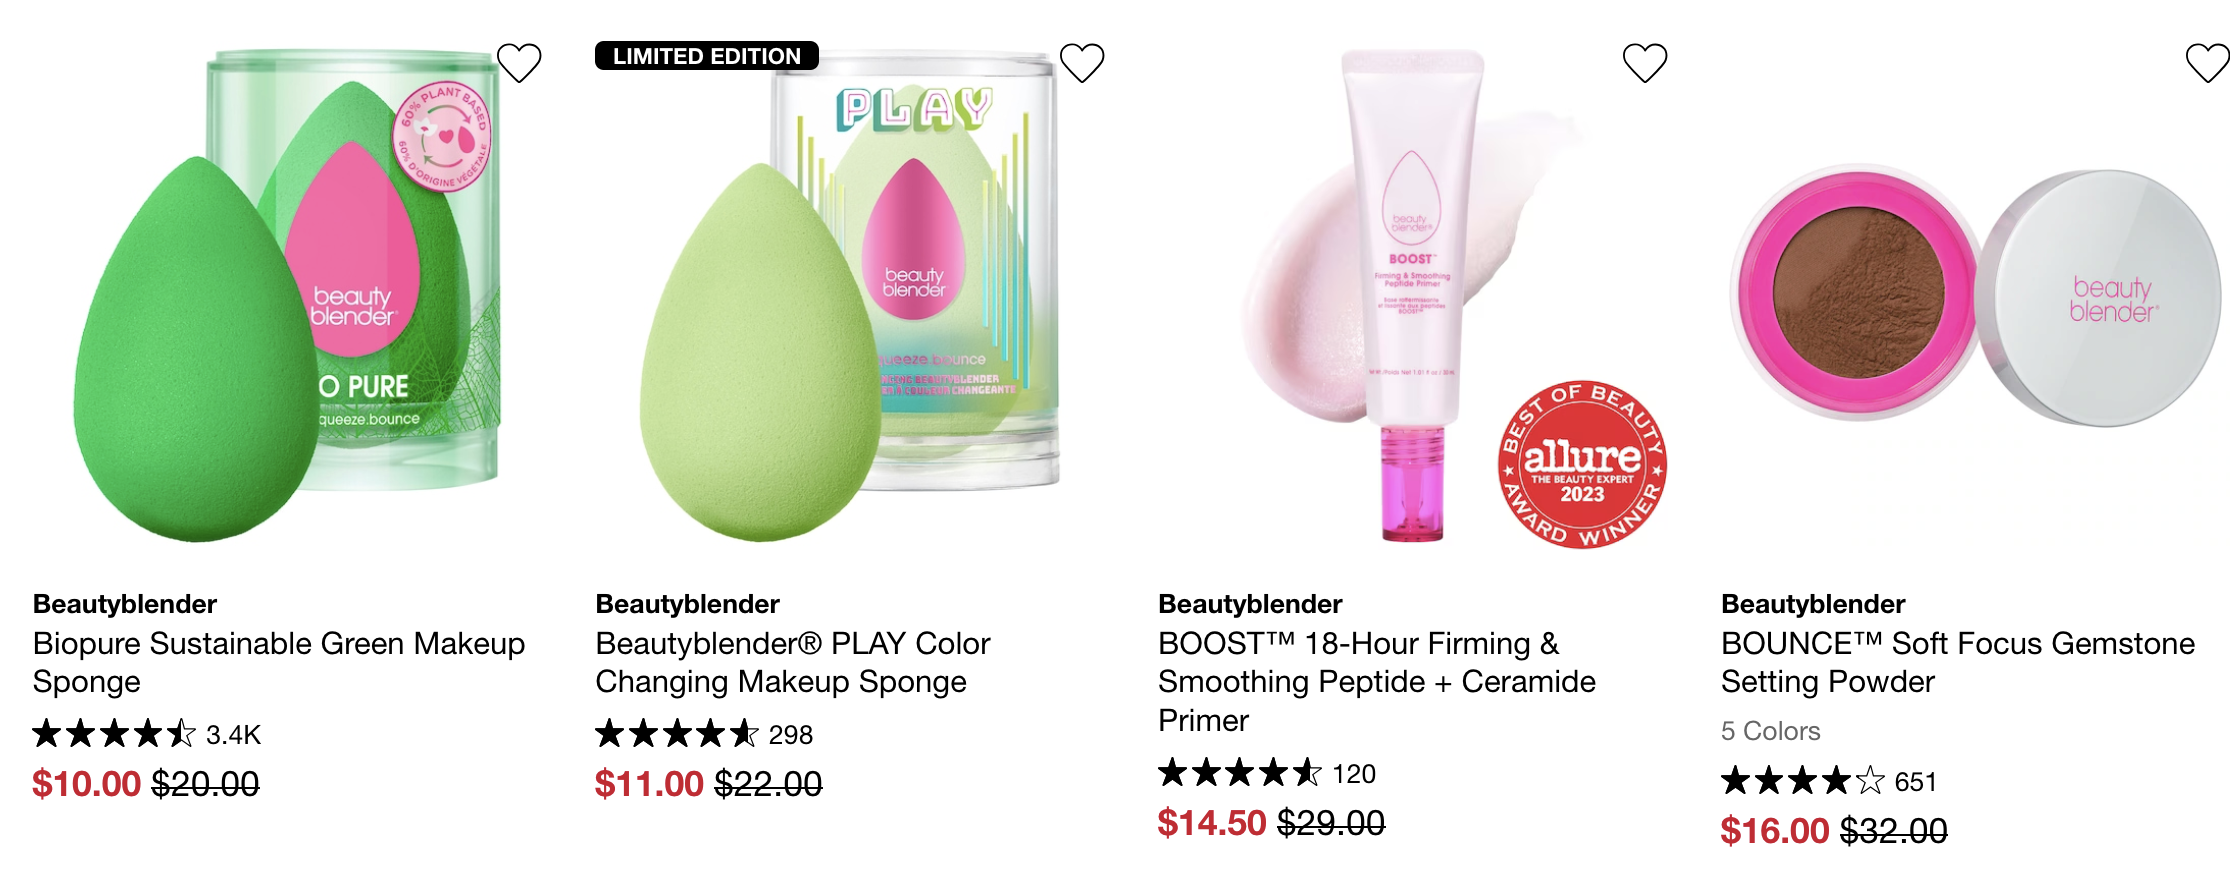The height and width of the screenshot is (886, 2236).
Task: View star rating with 120 reviews
Action: point(1267,773)
